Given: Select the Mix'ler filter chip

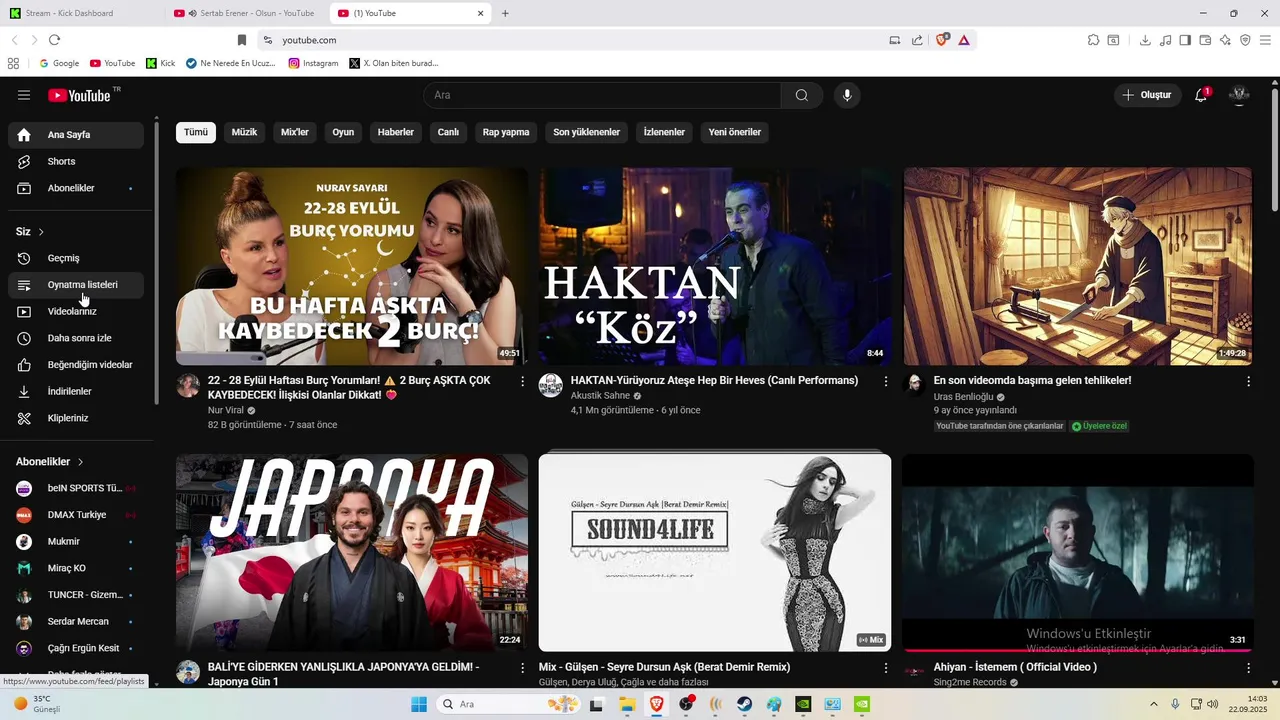Looking at the screenshot, I should tap(295, 132).
